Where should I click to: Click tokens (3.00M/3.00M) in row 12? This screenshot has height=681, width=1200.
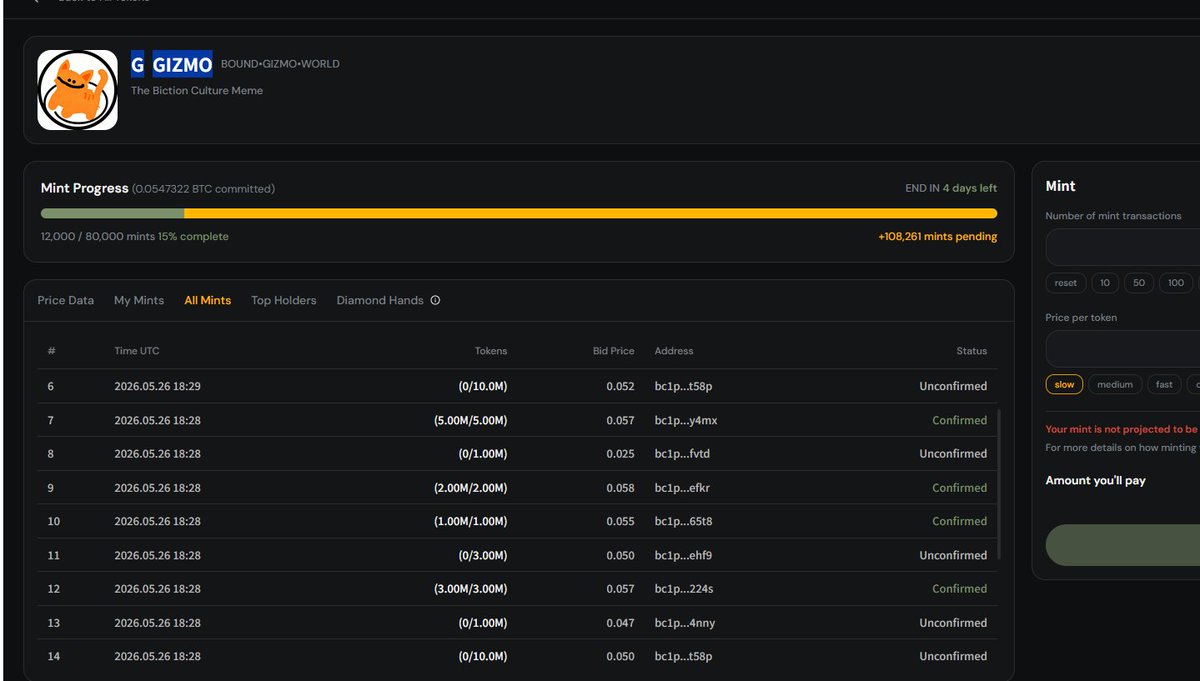[x=470, y=589]
